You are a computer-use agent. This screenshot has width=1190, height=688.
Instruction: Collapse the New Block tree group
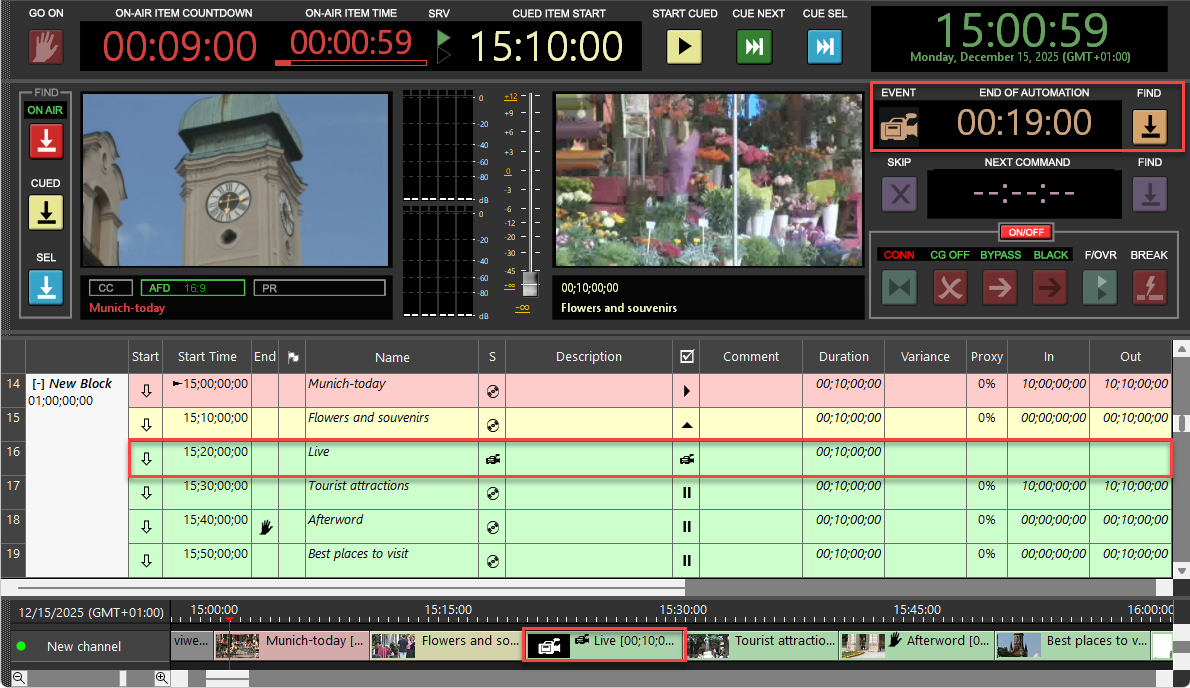pyautogui.click(x=38, y=384)
